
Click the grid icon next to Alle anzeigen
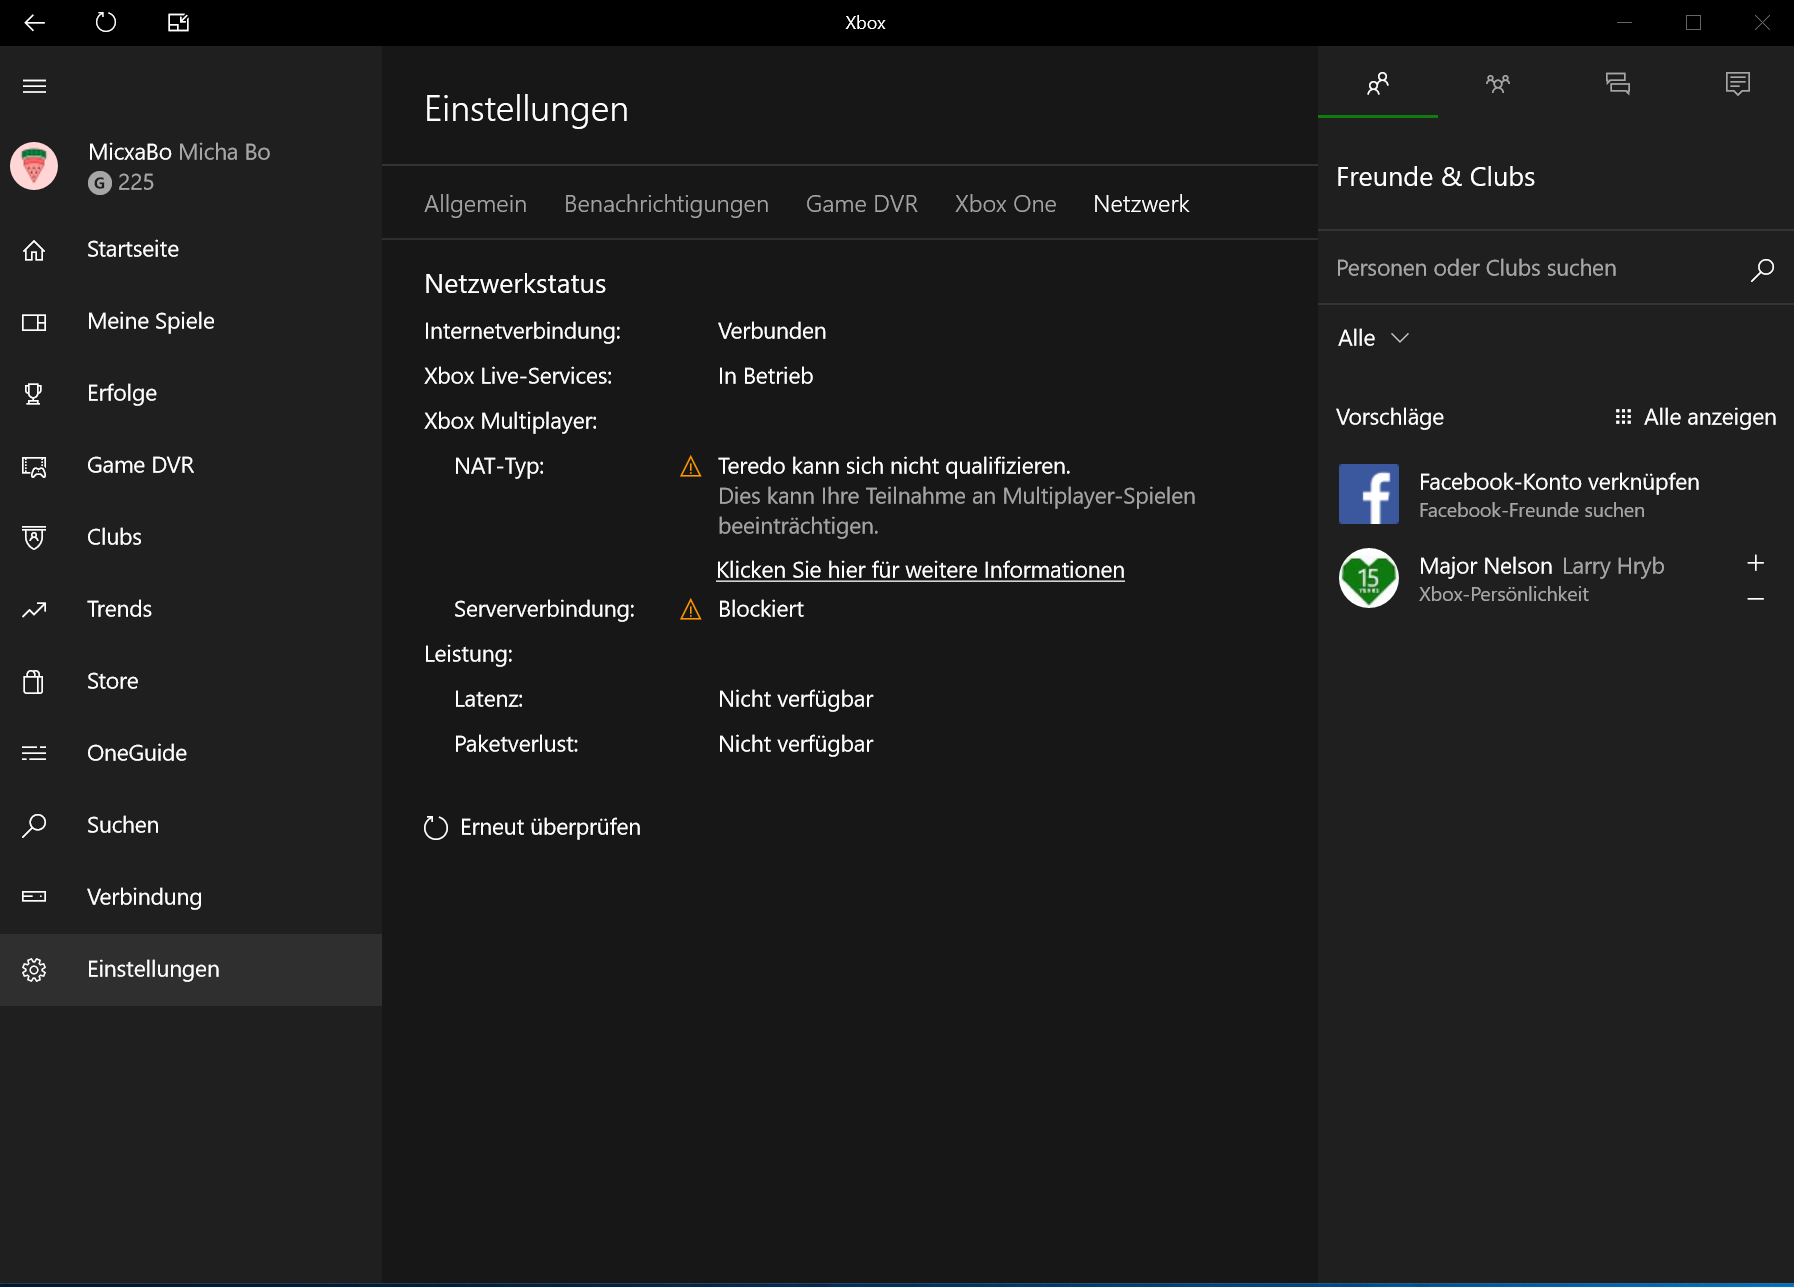[1623, 417]
